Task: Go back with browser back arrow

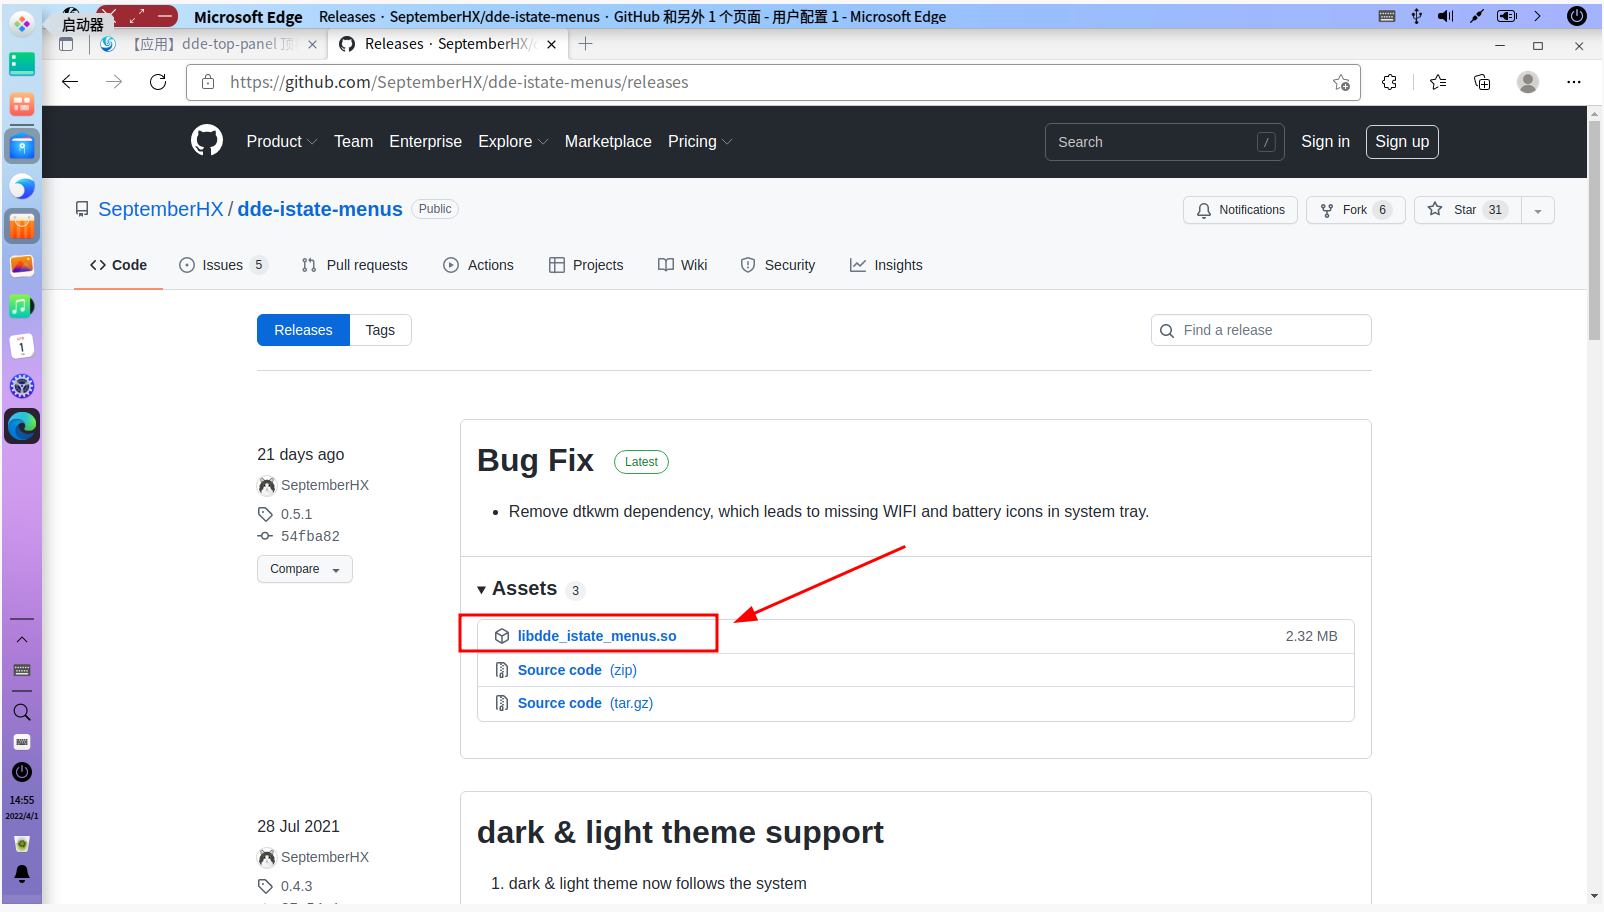Action: pos(70,82)
